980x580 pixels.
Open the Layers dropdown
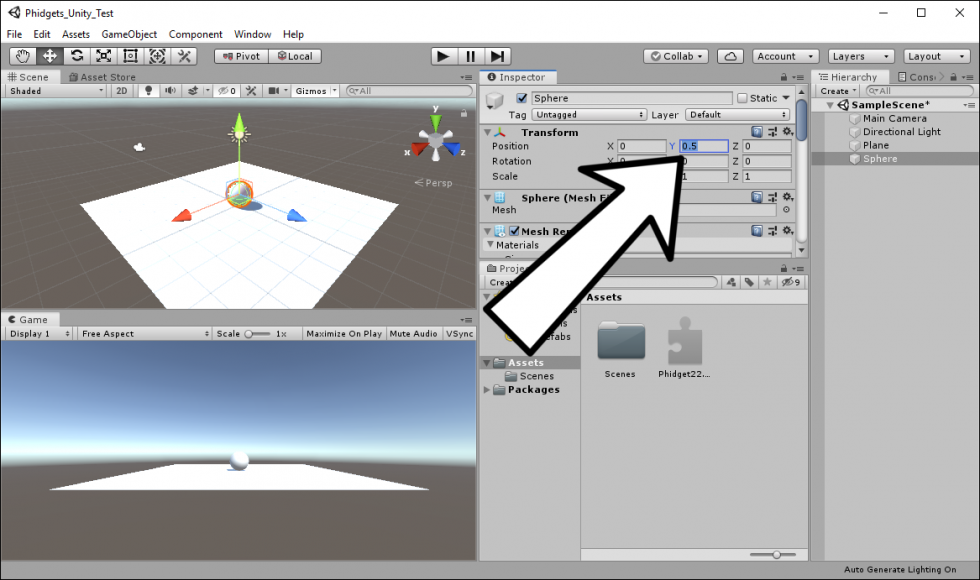tap(860, 56)
